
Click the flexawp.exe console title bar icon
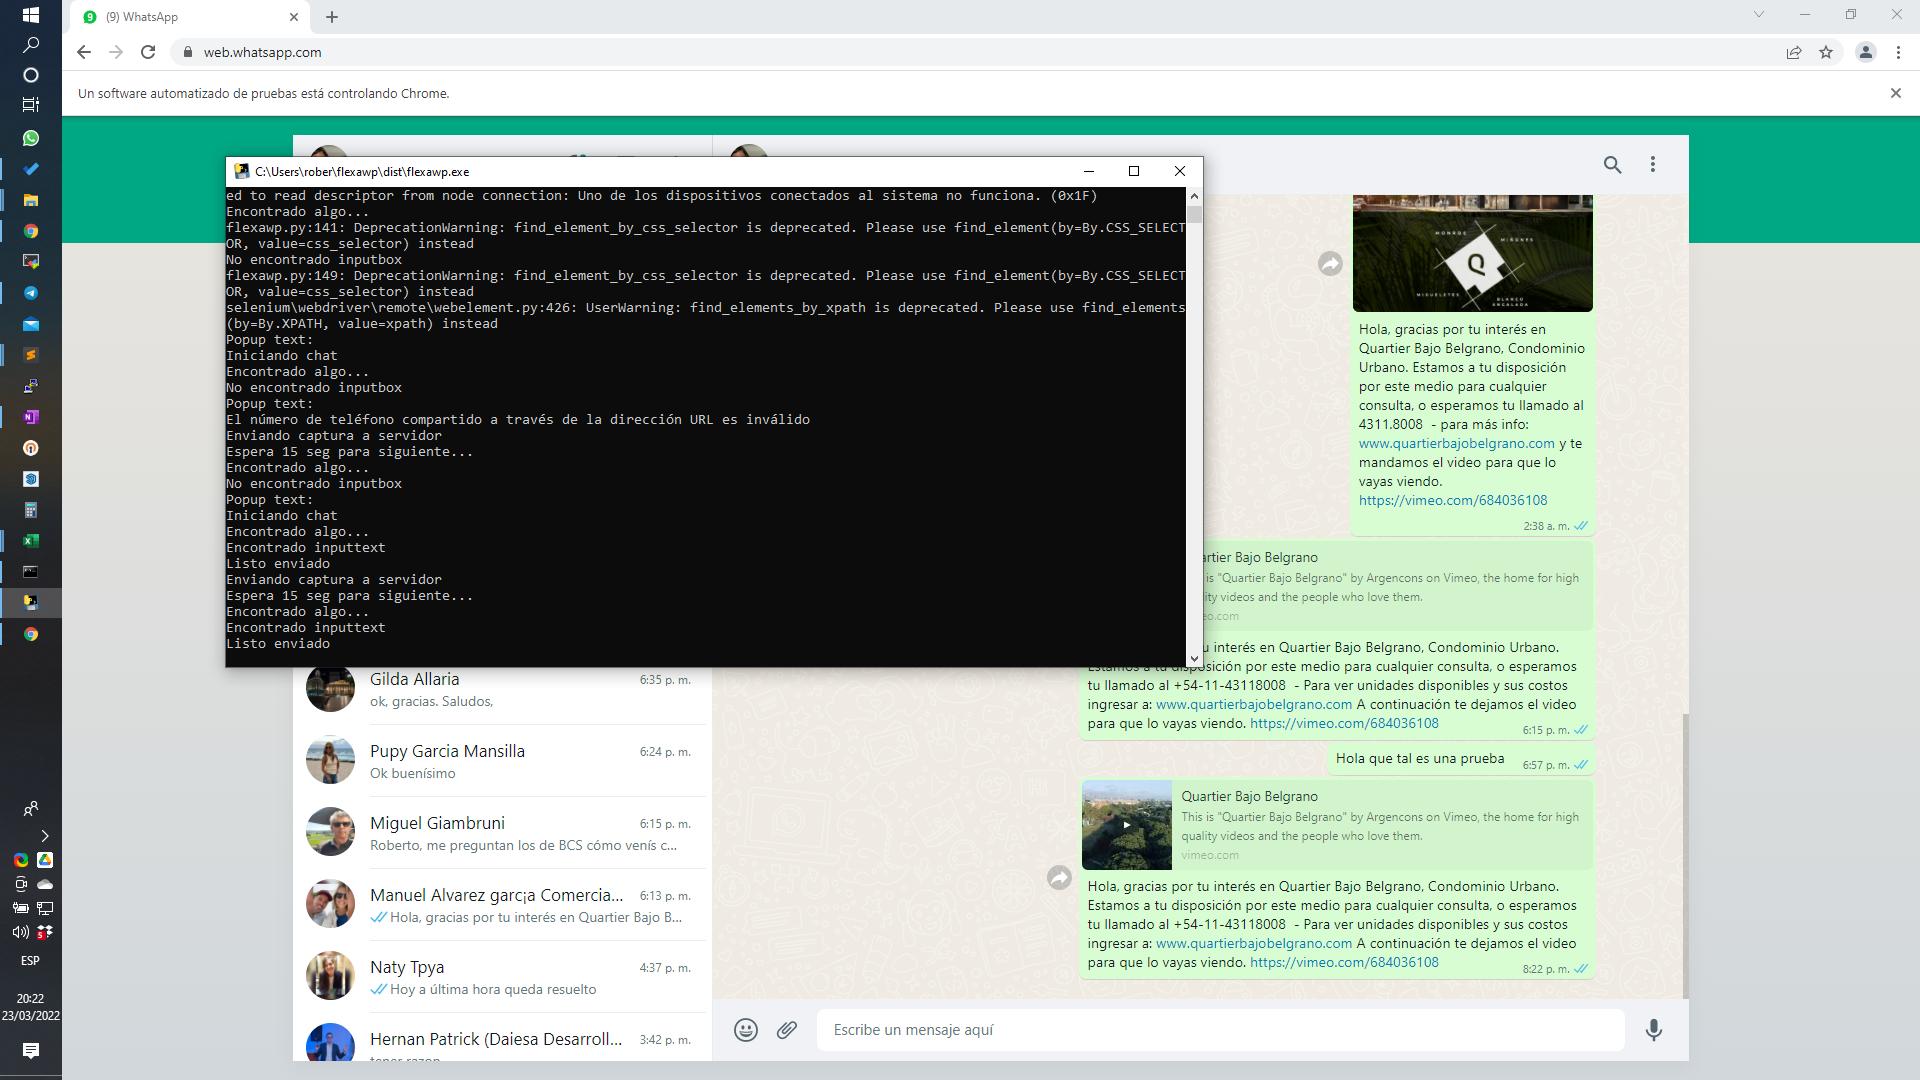(241, 172)
